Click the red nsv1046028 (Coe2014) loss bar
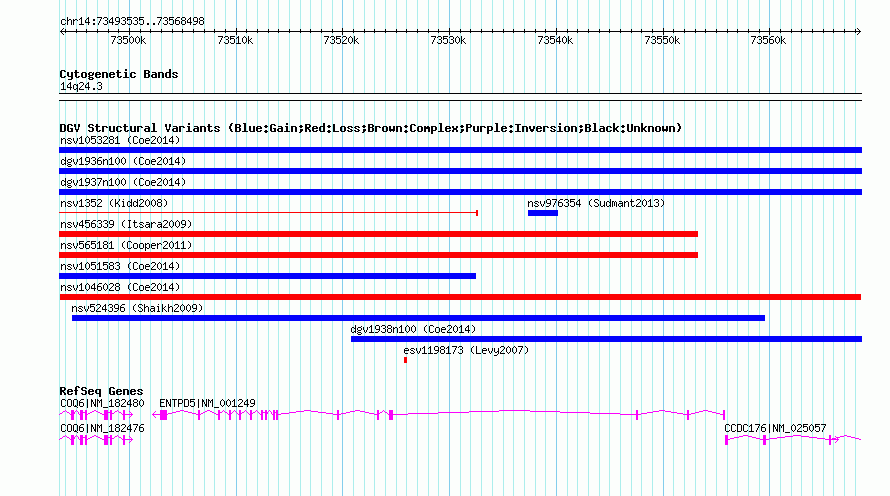 460,297
